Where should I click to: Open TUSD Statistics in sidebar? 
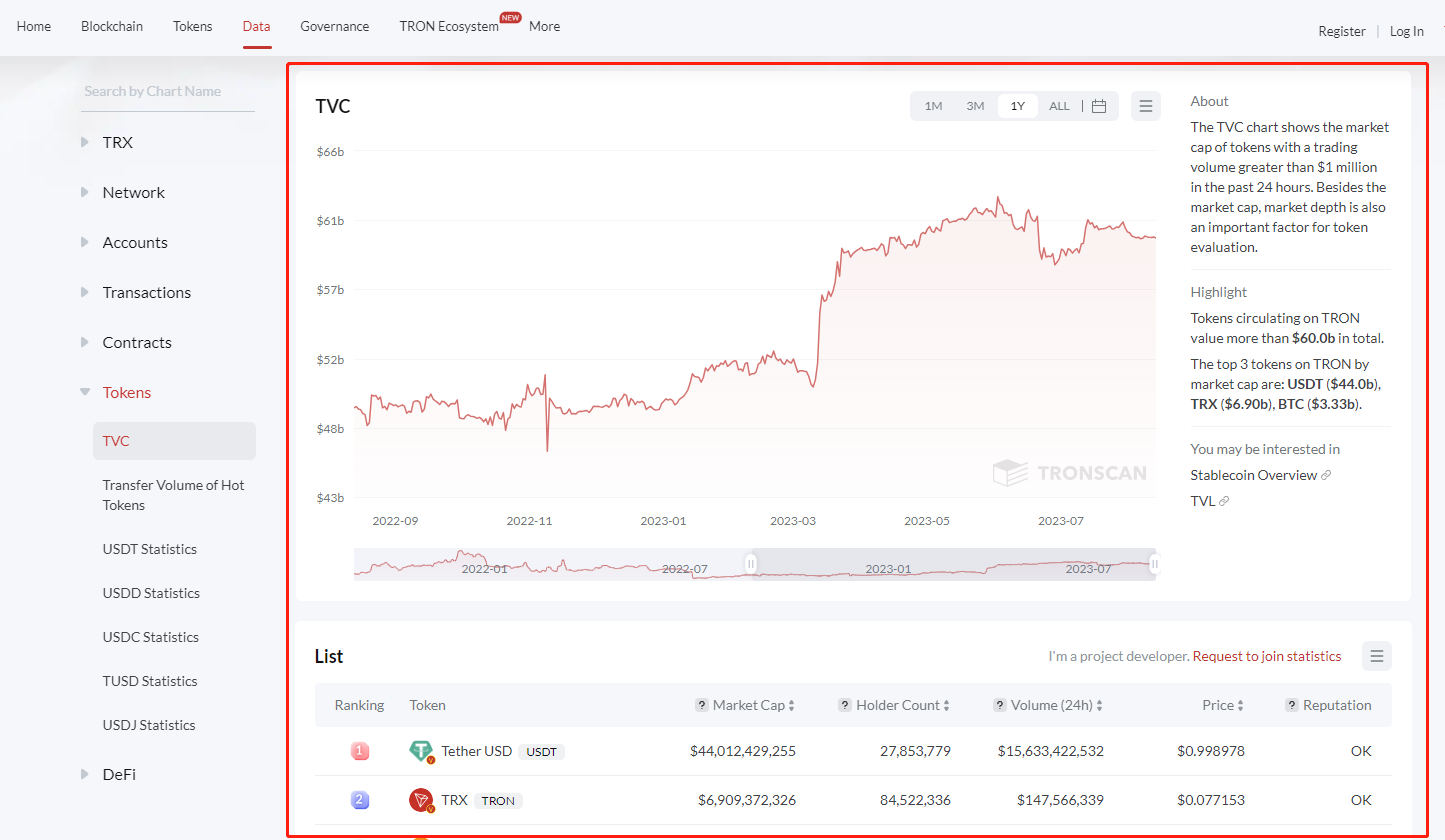(x=150, y=681)
